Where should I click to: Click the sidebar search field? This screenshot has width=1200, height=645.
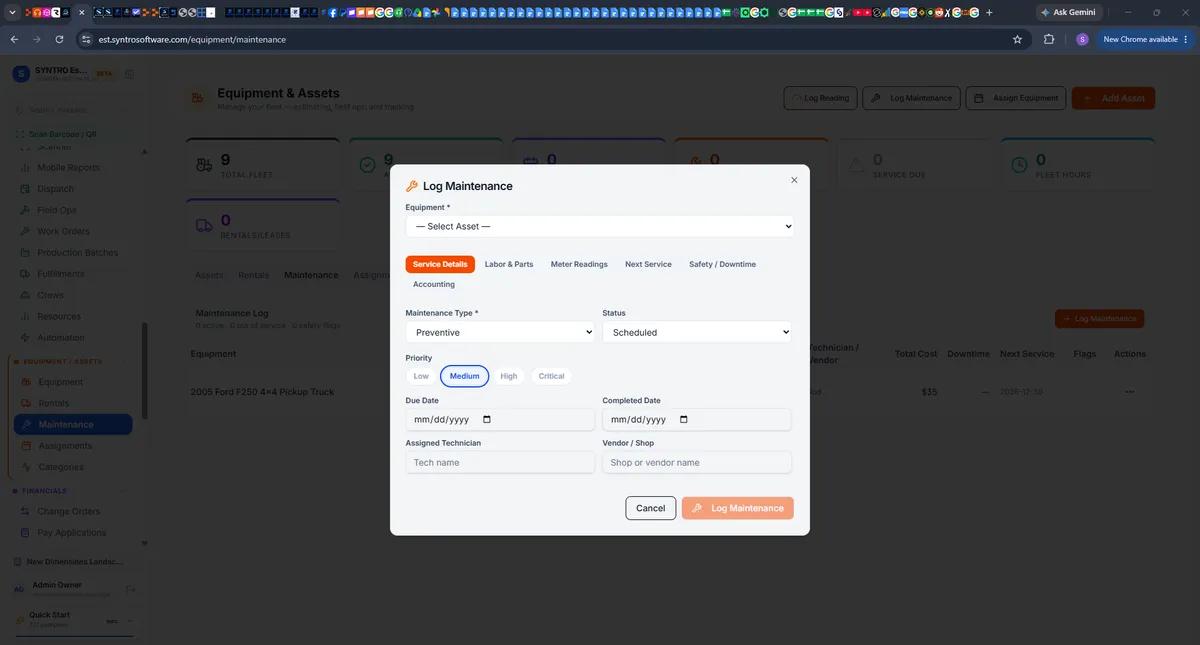coord(75,110)
